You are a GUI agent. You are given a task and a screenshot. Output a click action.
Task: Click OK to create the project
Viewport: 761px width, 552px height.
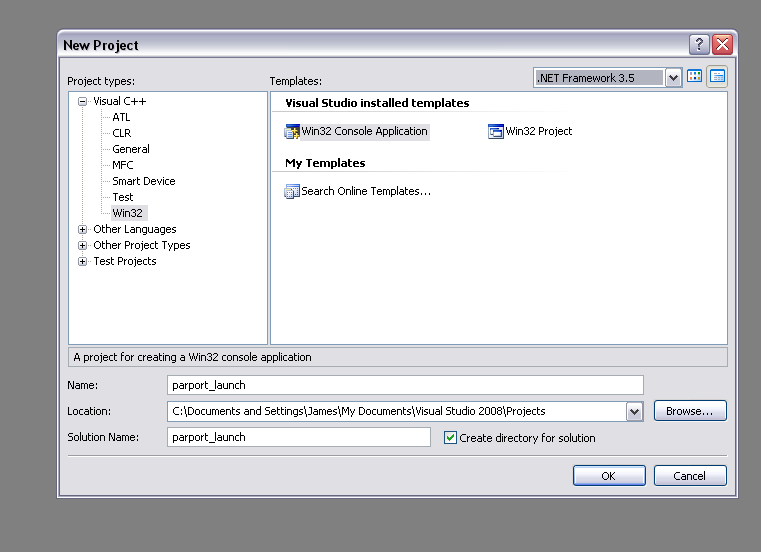(609, 476)
